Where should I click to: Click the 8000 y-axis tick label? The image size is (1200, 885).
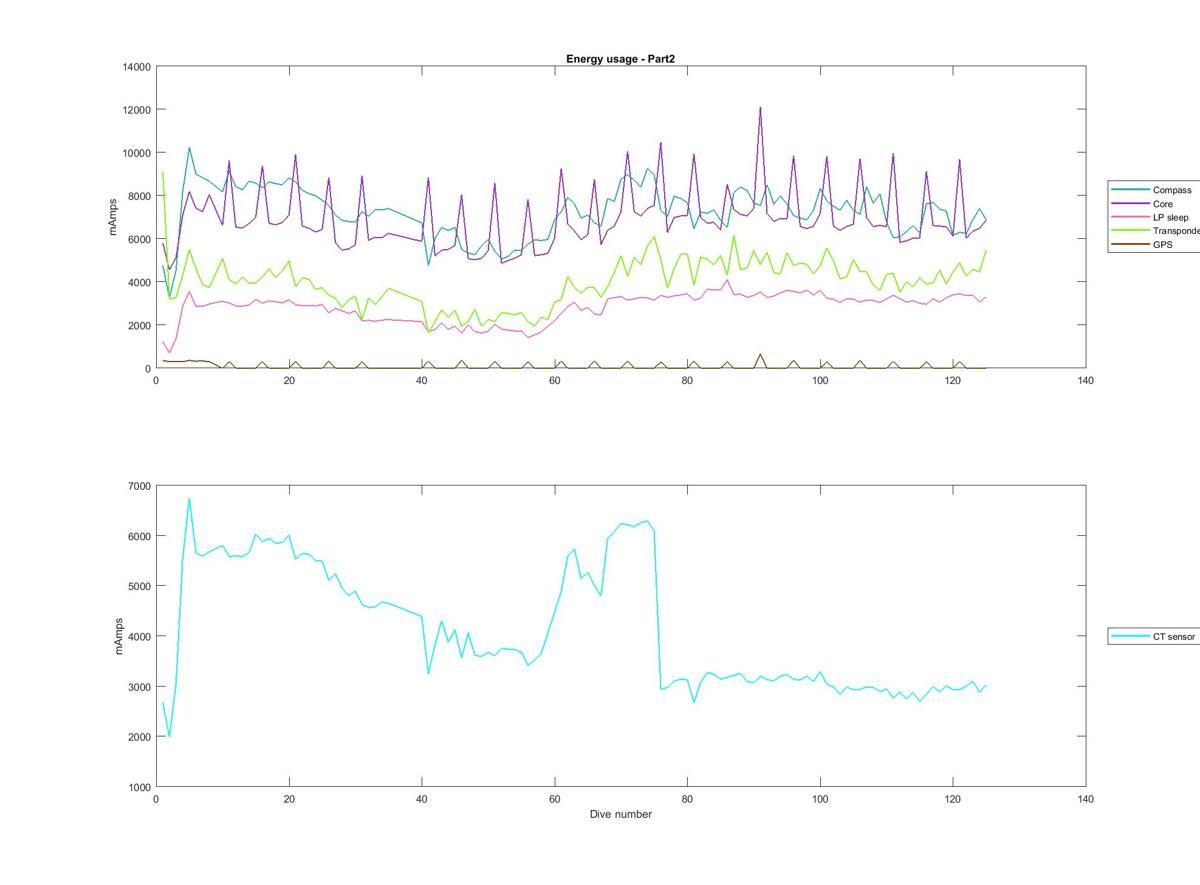[140, 196]
